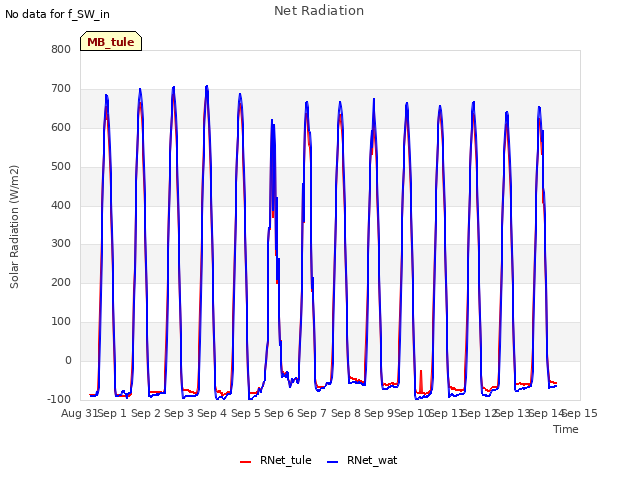Click the Sep 8 x-axis label
The height and width of the screenshot is (480, 640).
tap(346, 413)
